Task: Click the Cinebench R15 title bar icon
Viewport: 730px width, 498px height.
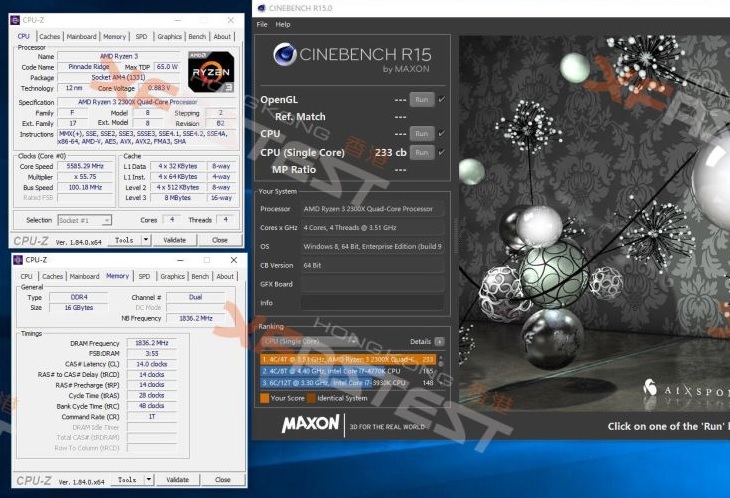Action: coord(262,8)
